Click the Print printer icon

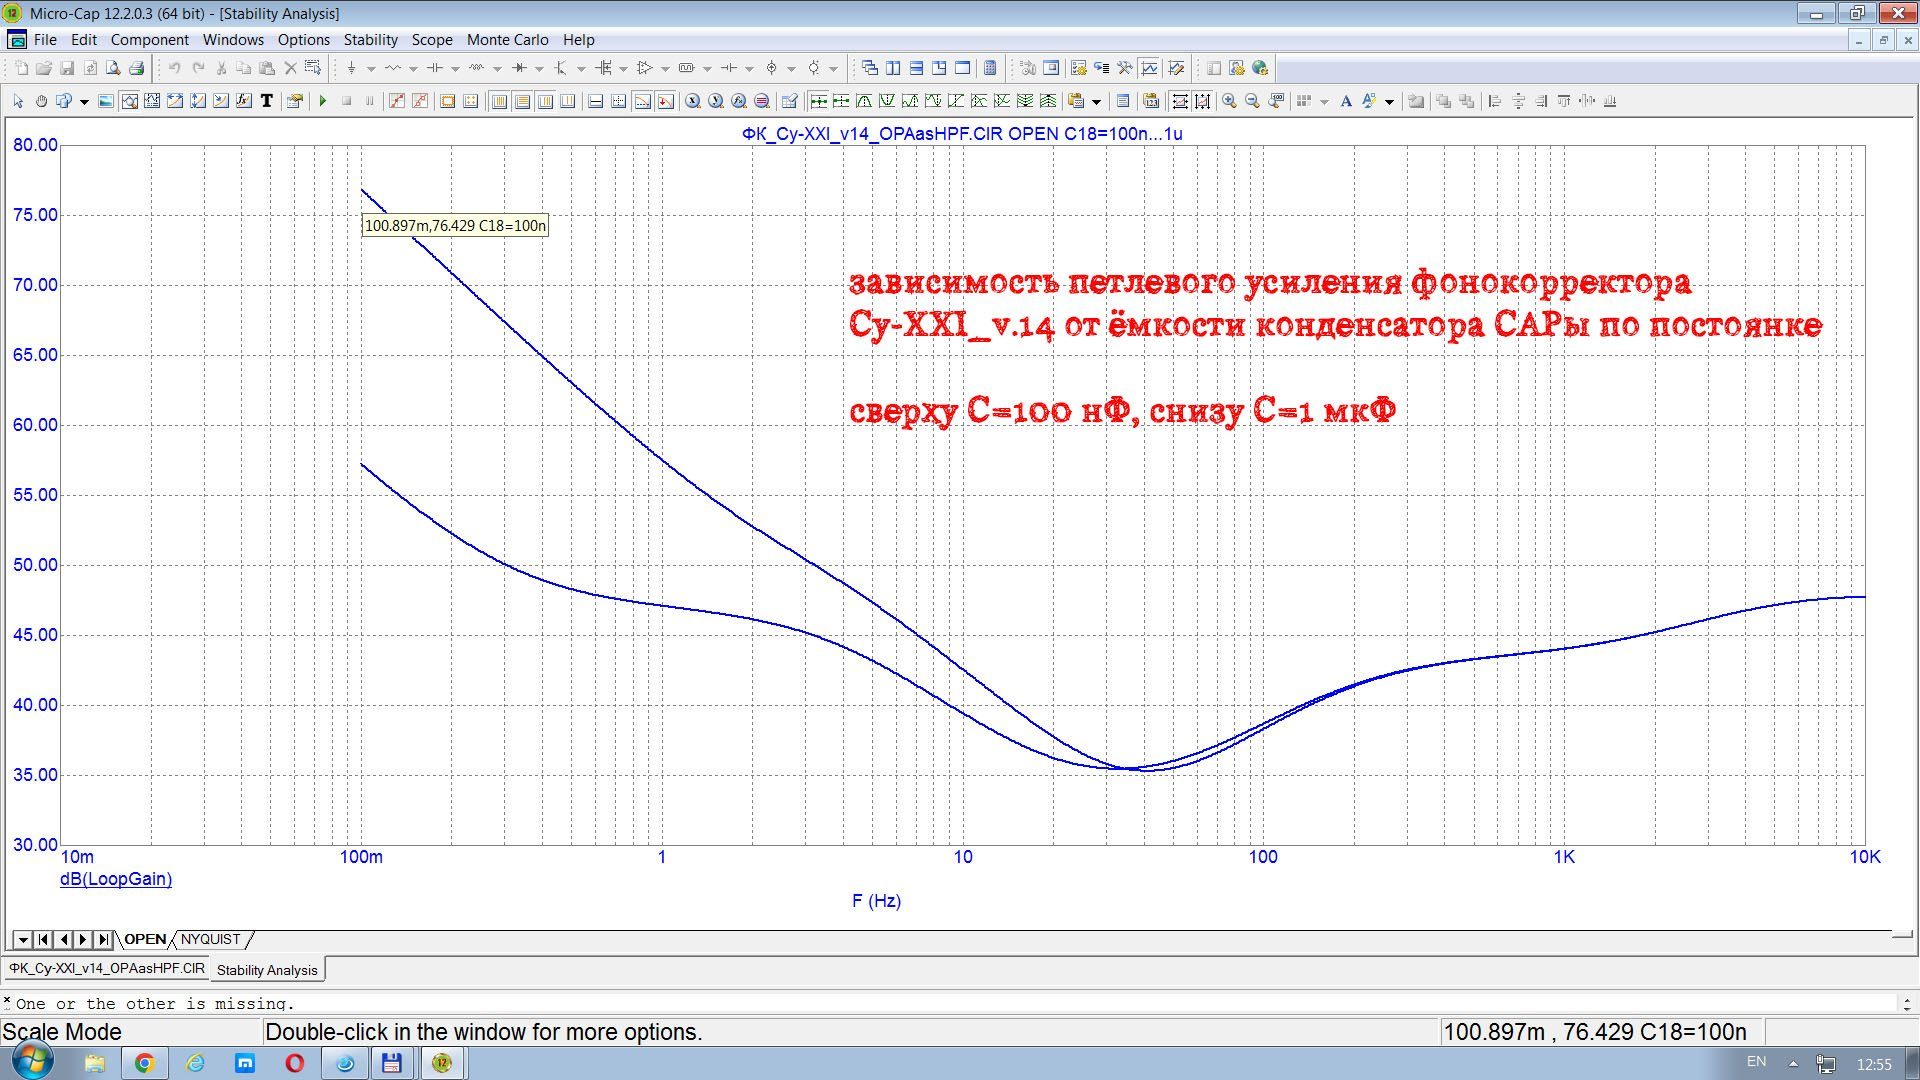click(136, 68)
